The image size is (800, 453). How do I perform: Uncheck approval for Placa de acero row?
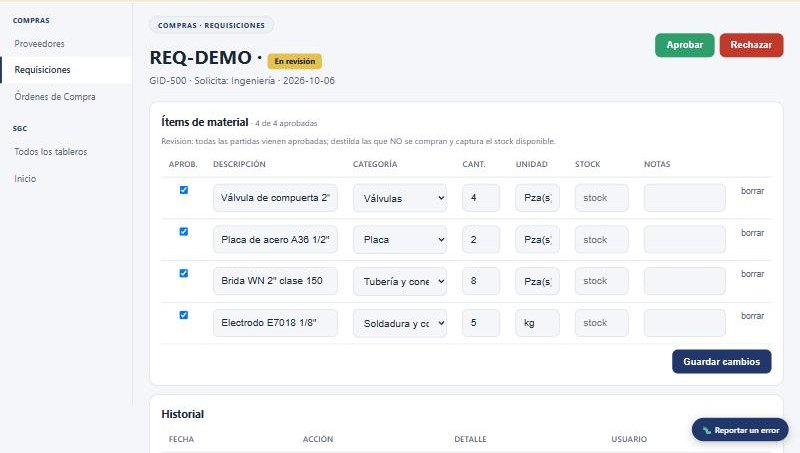click(x=184, y=232)
